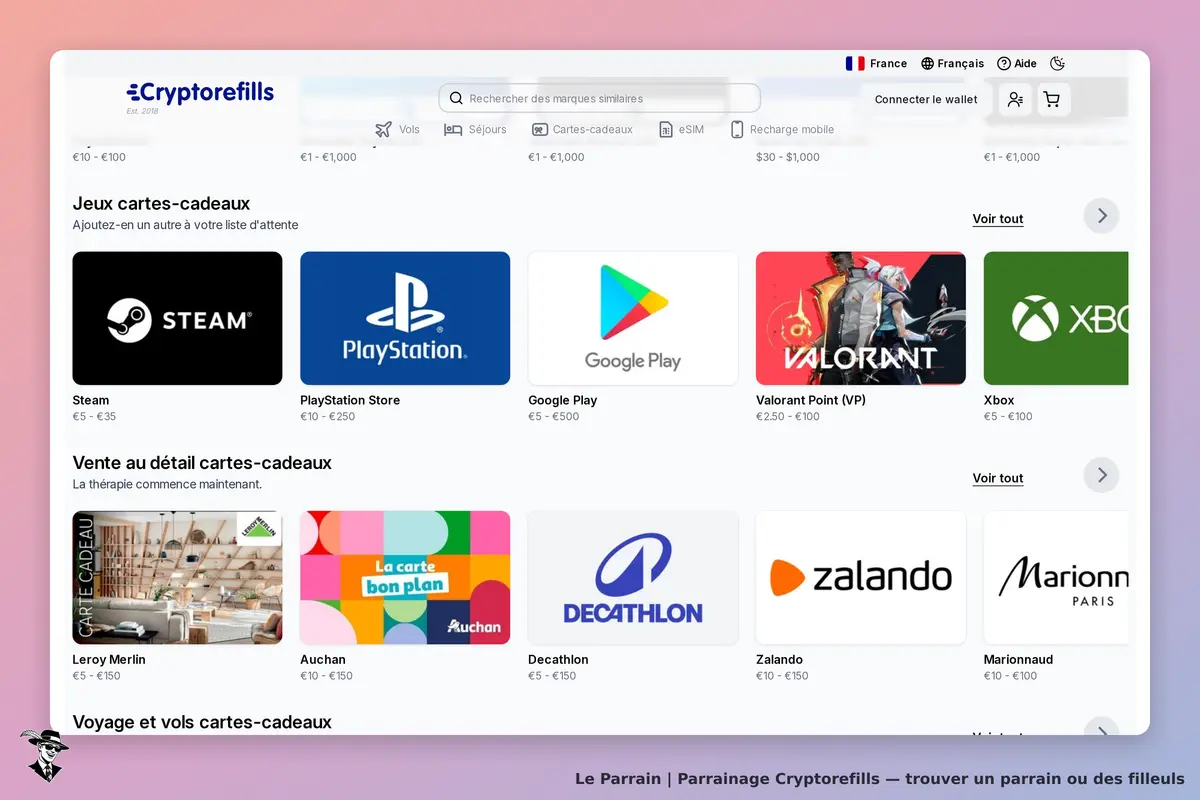The width and height of the screenshot is (1200, 800).
Task: Open the Cartes-cadeaux menu item
Action: pos(582,129)
